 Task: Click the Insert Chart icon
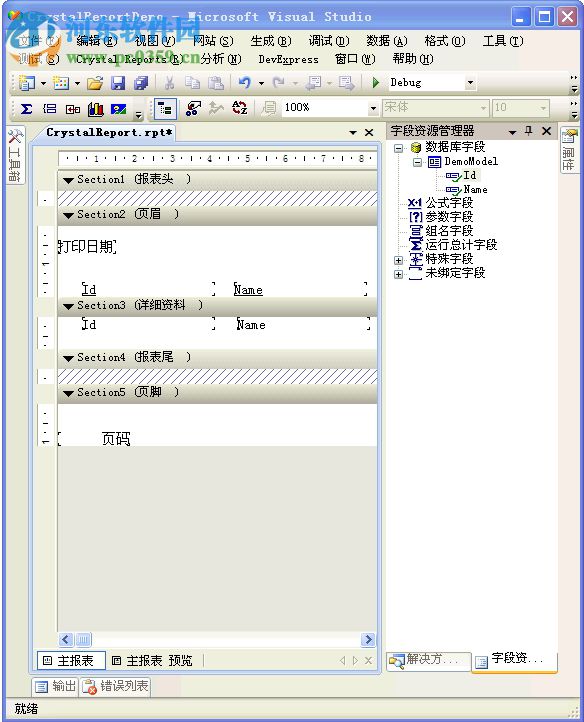[96, 109]
